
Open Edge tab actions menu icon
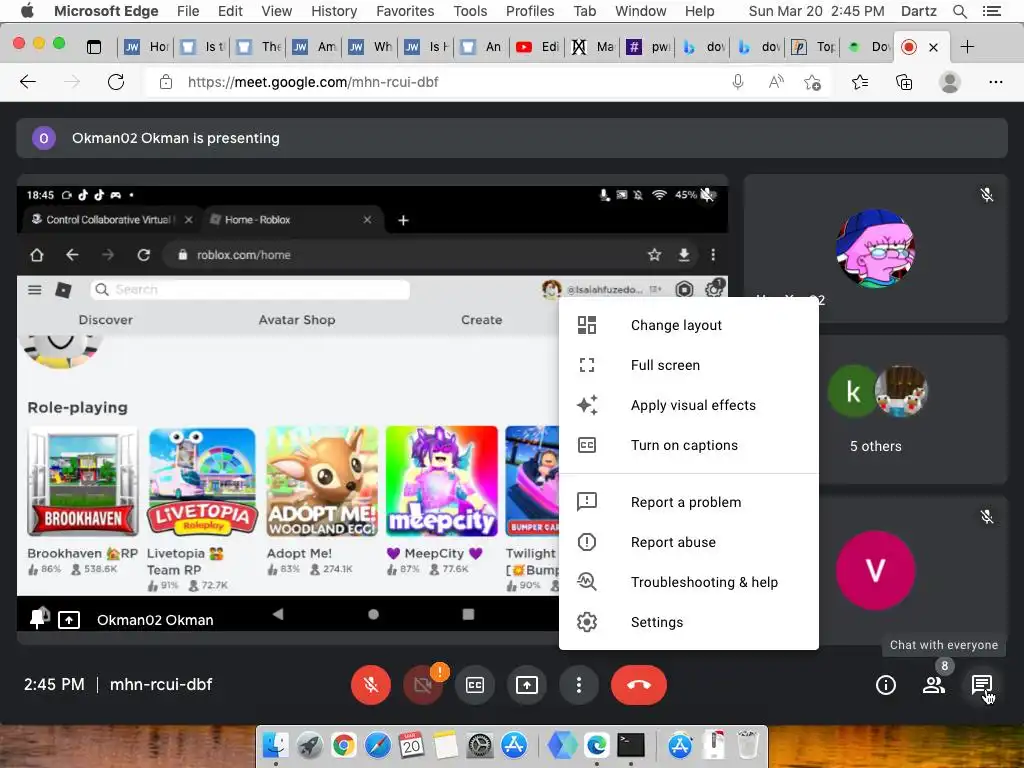point(94,46)
